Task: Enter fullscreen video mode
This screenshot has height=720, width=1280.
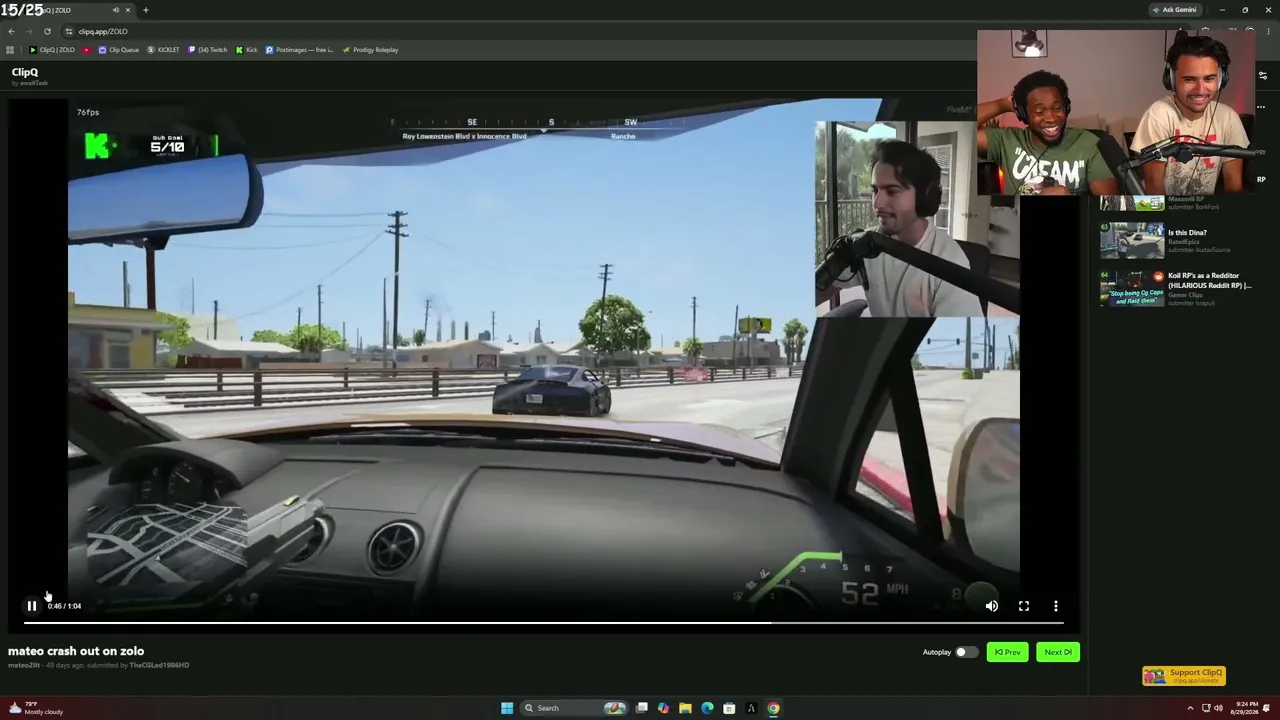Action: tap(1023, 606)
